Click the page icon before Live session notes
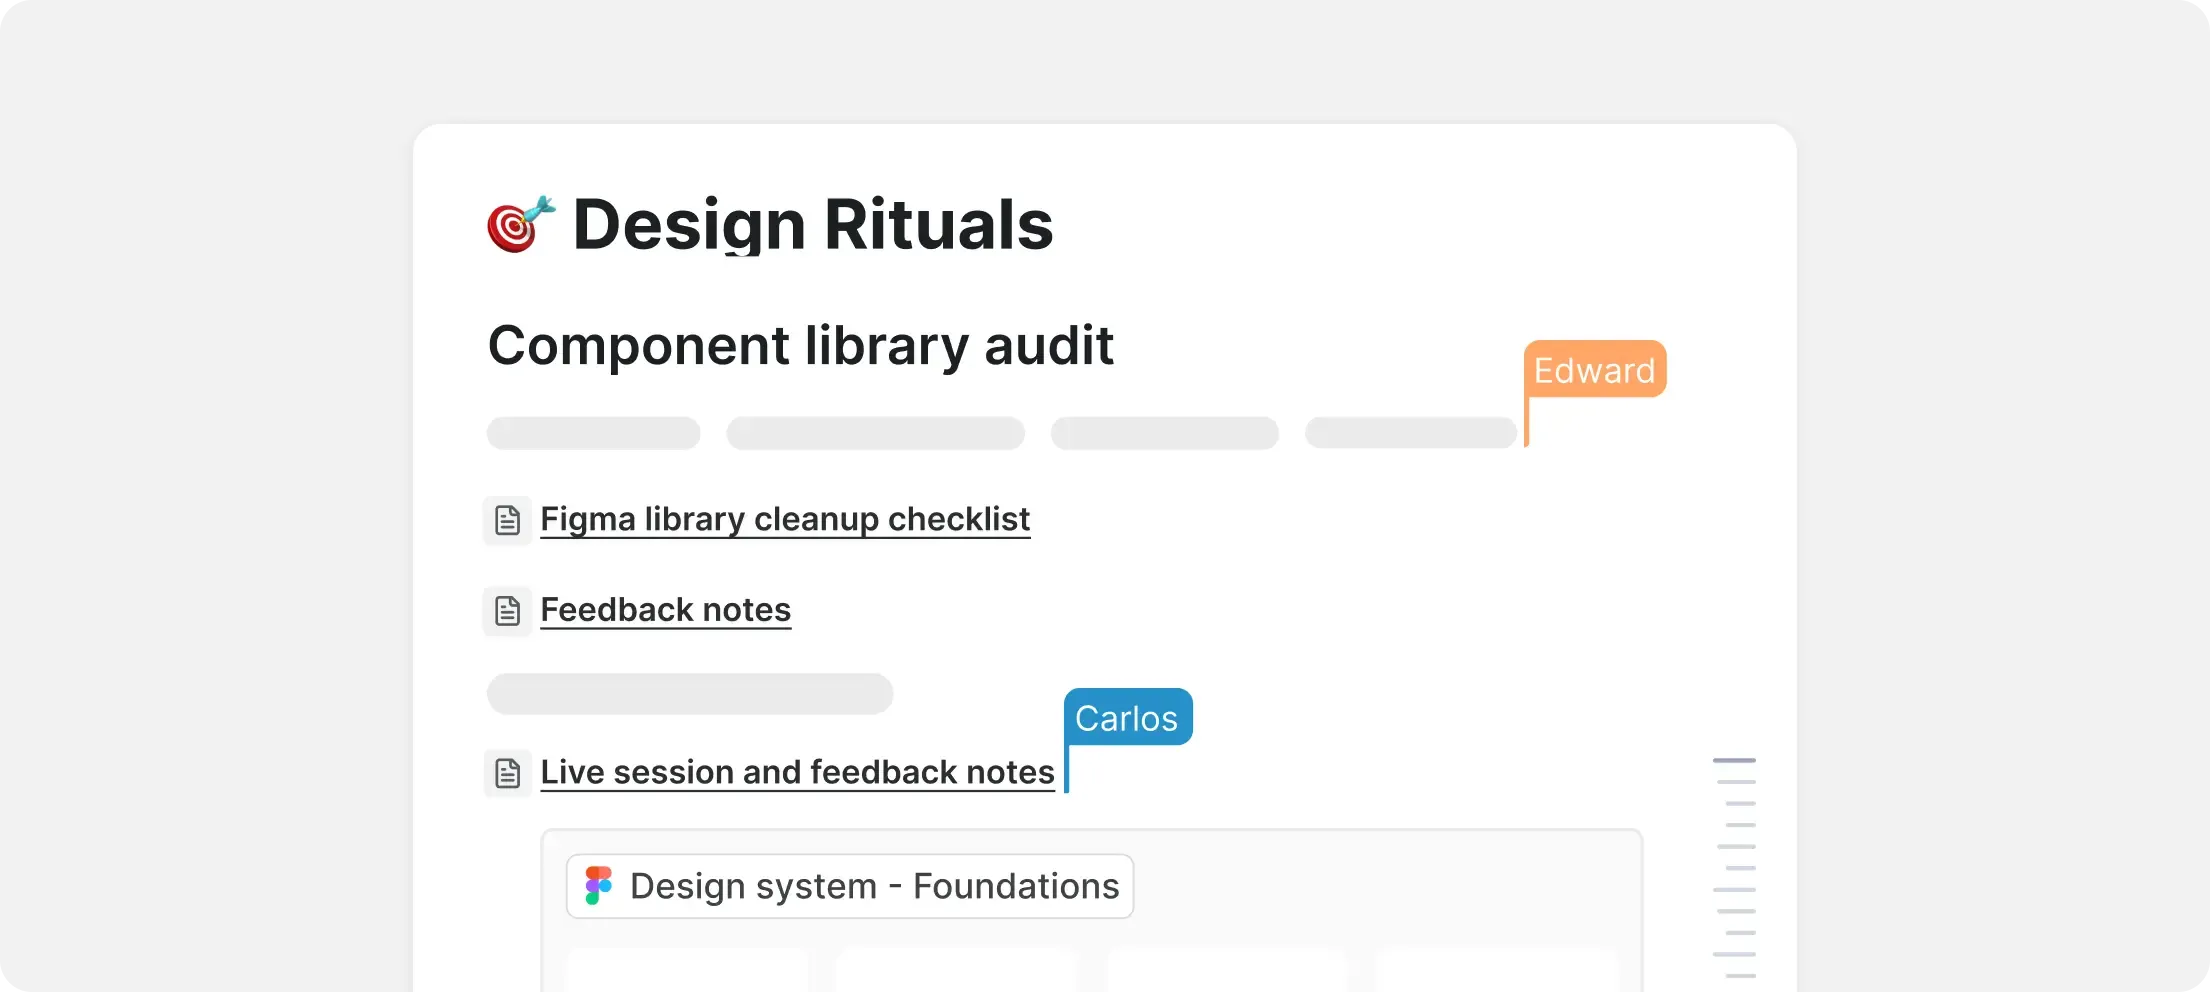Screen dimensions: 2210x992 (x=508, y=773)
